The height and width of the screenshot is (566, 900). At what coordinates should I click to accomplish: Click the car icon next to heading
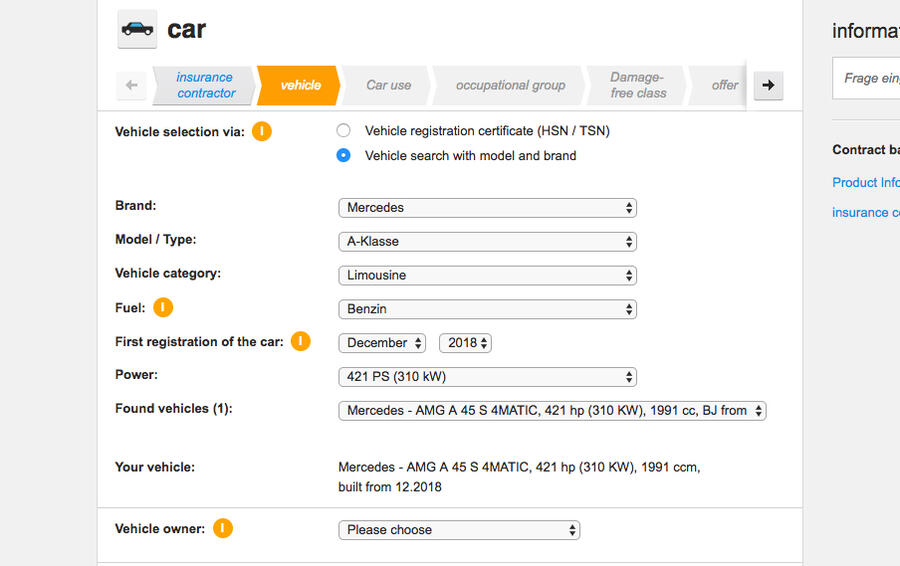[137, 29]
